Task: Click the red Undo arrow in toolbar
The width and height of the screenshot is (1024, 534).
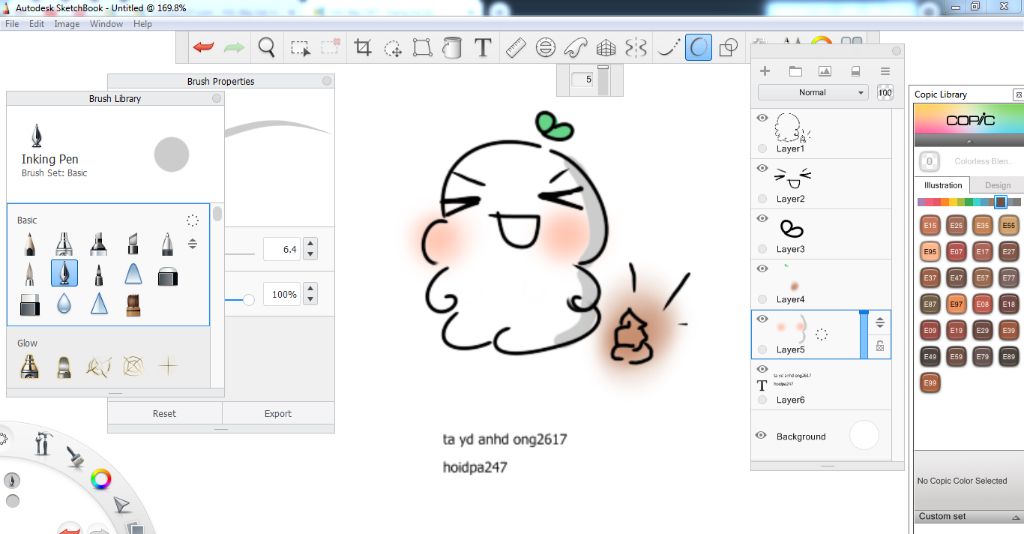Action: point(204,48)
